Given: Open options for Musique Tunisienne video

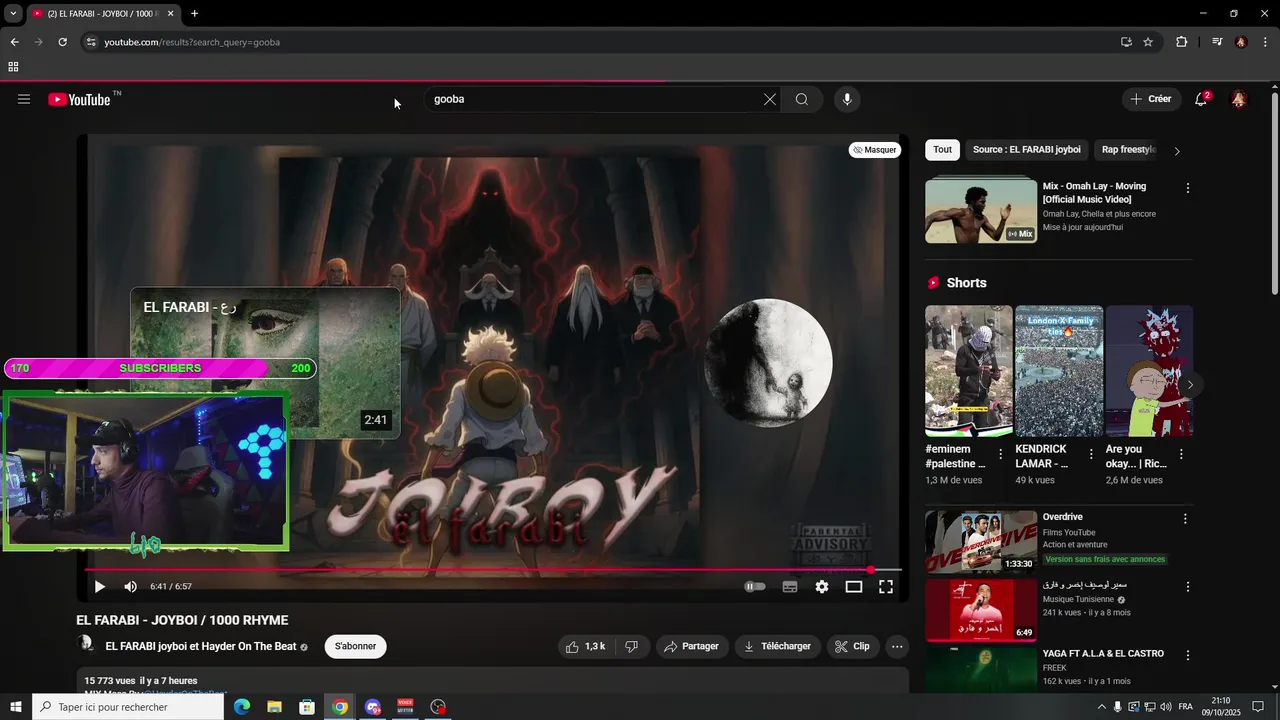Looking at the screenshot, I should click(x=1188, y=587).
